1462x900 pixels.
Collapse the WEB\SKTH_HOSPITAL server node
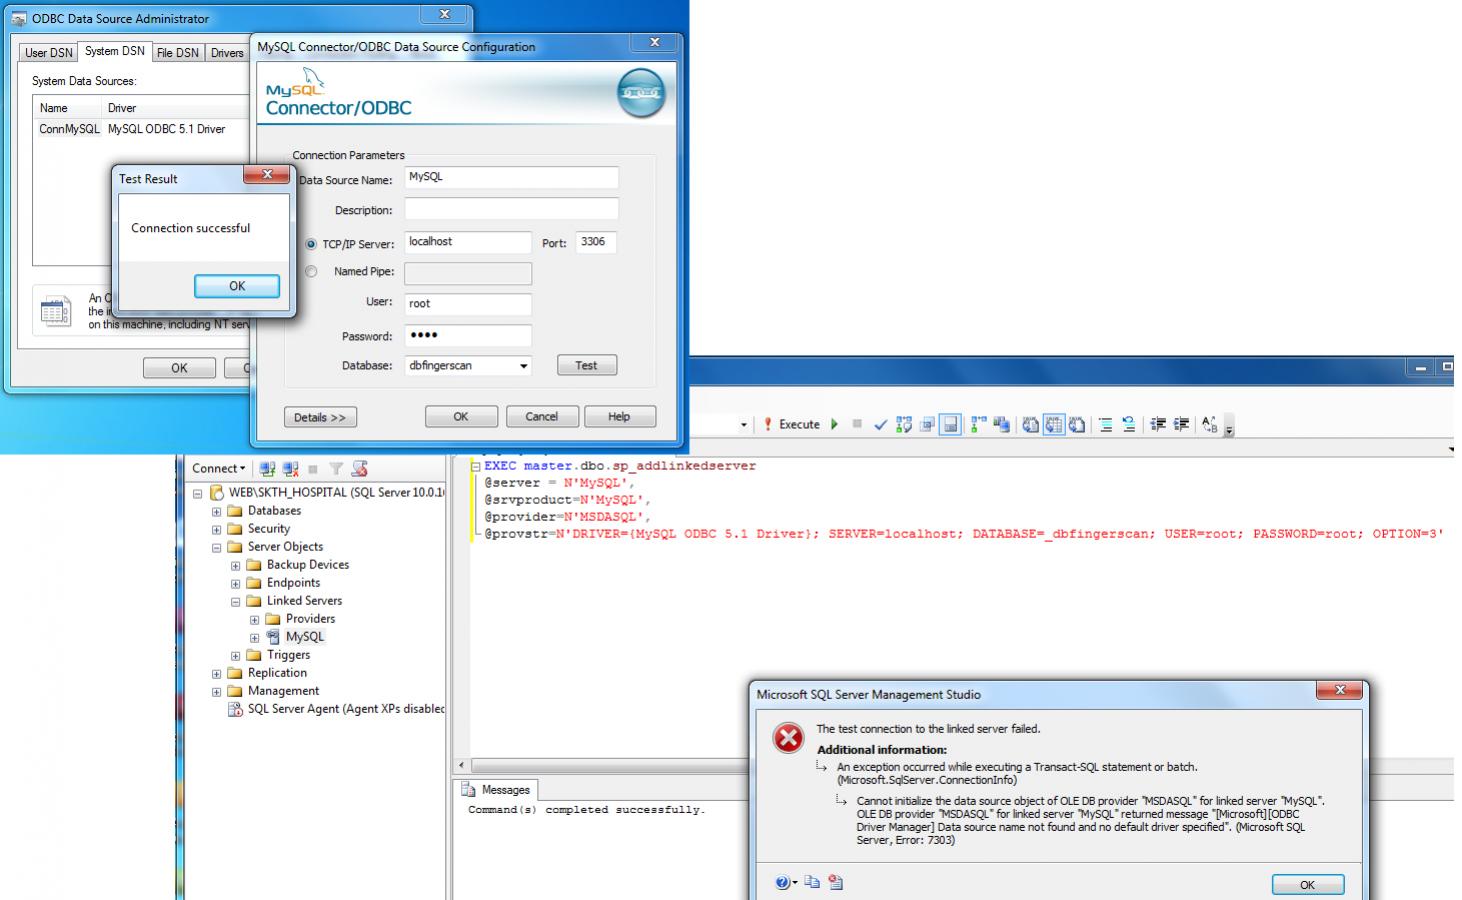click(x=197, y=493)
